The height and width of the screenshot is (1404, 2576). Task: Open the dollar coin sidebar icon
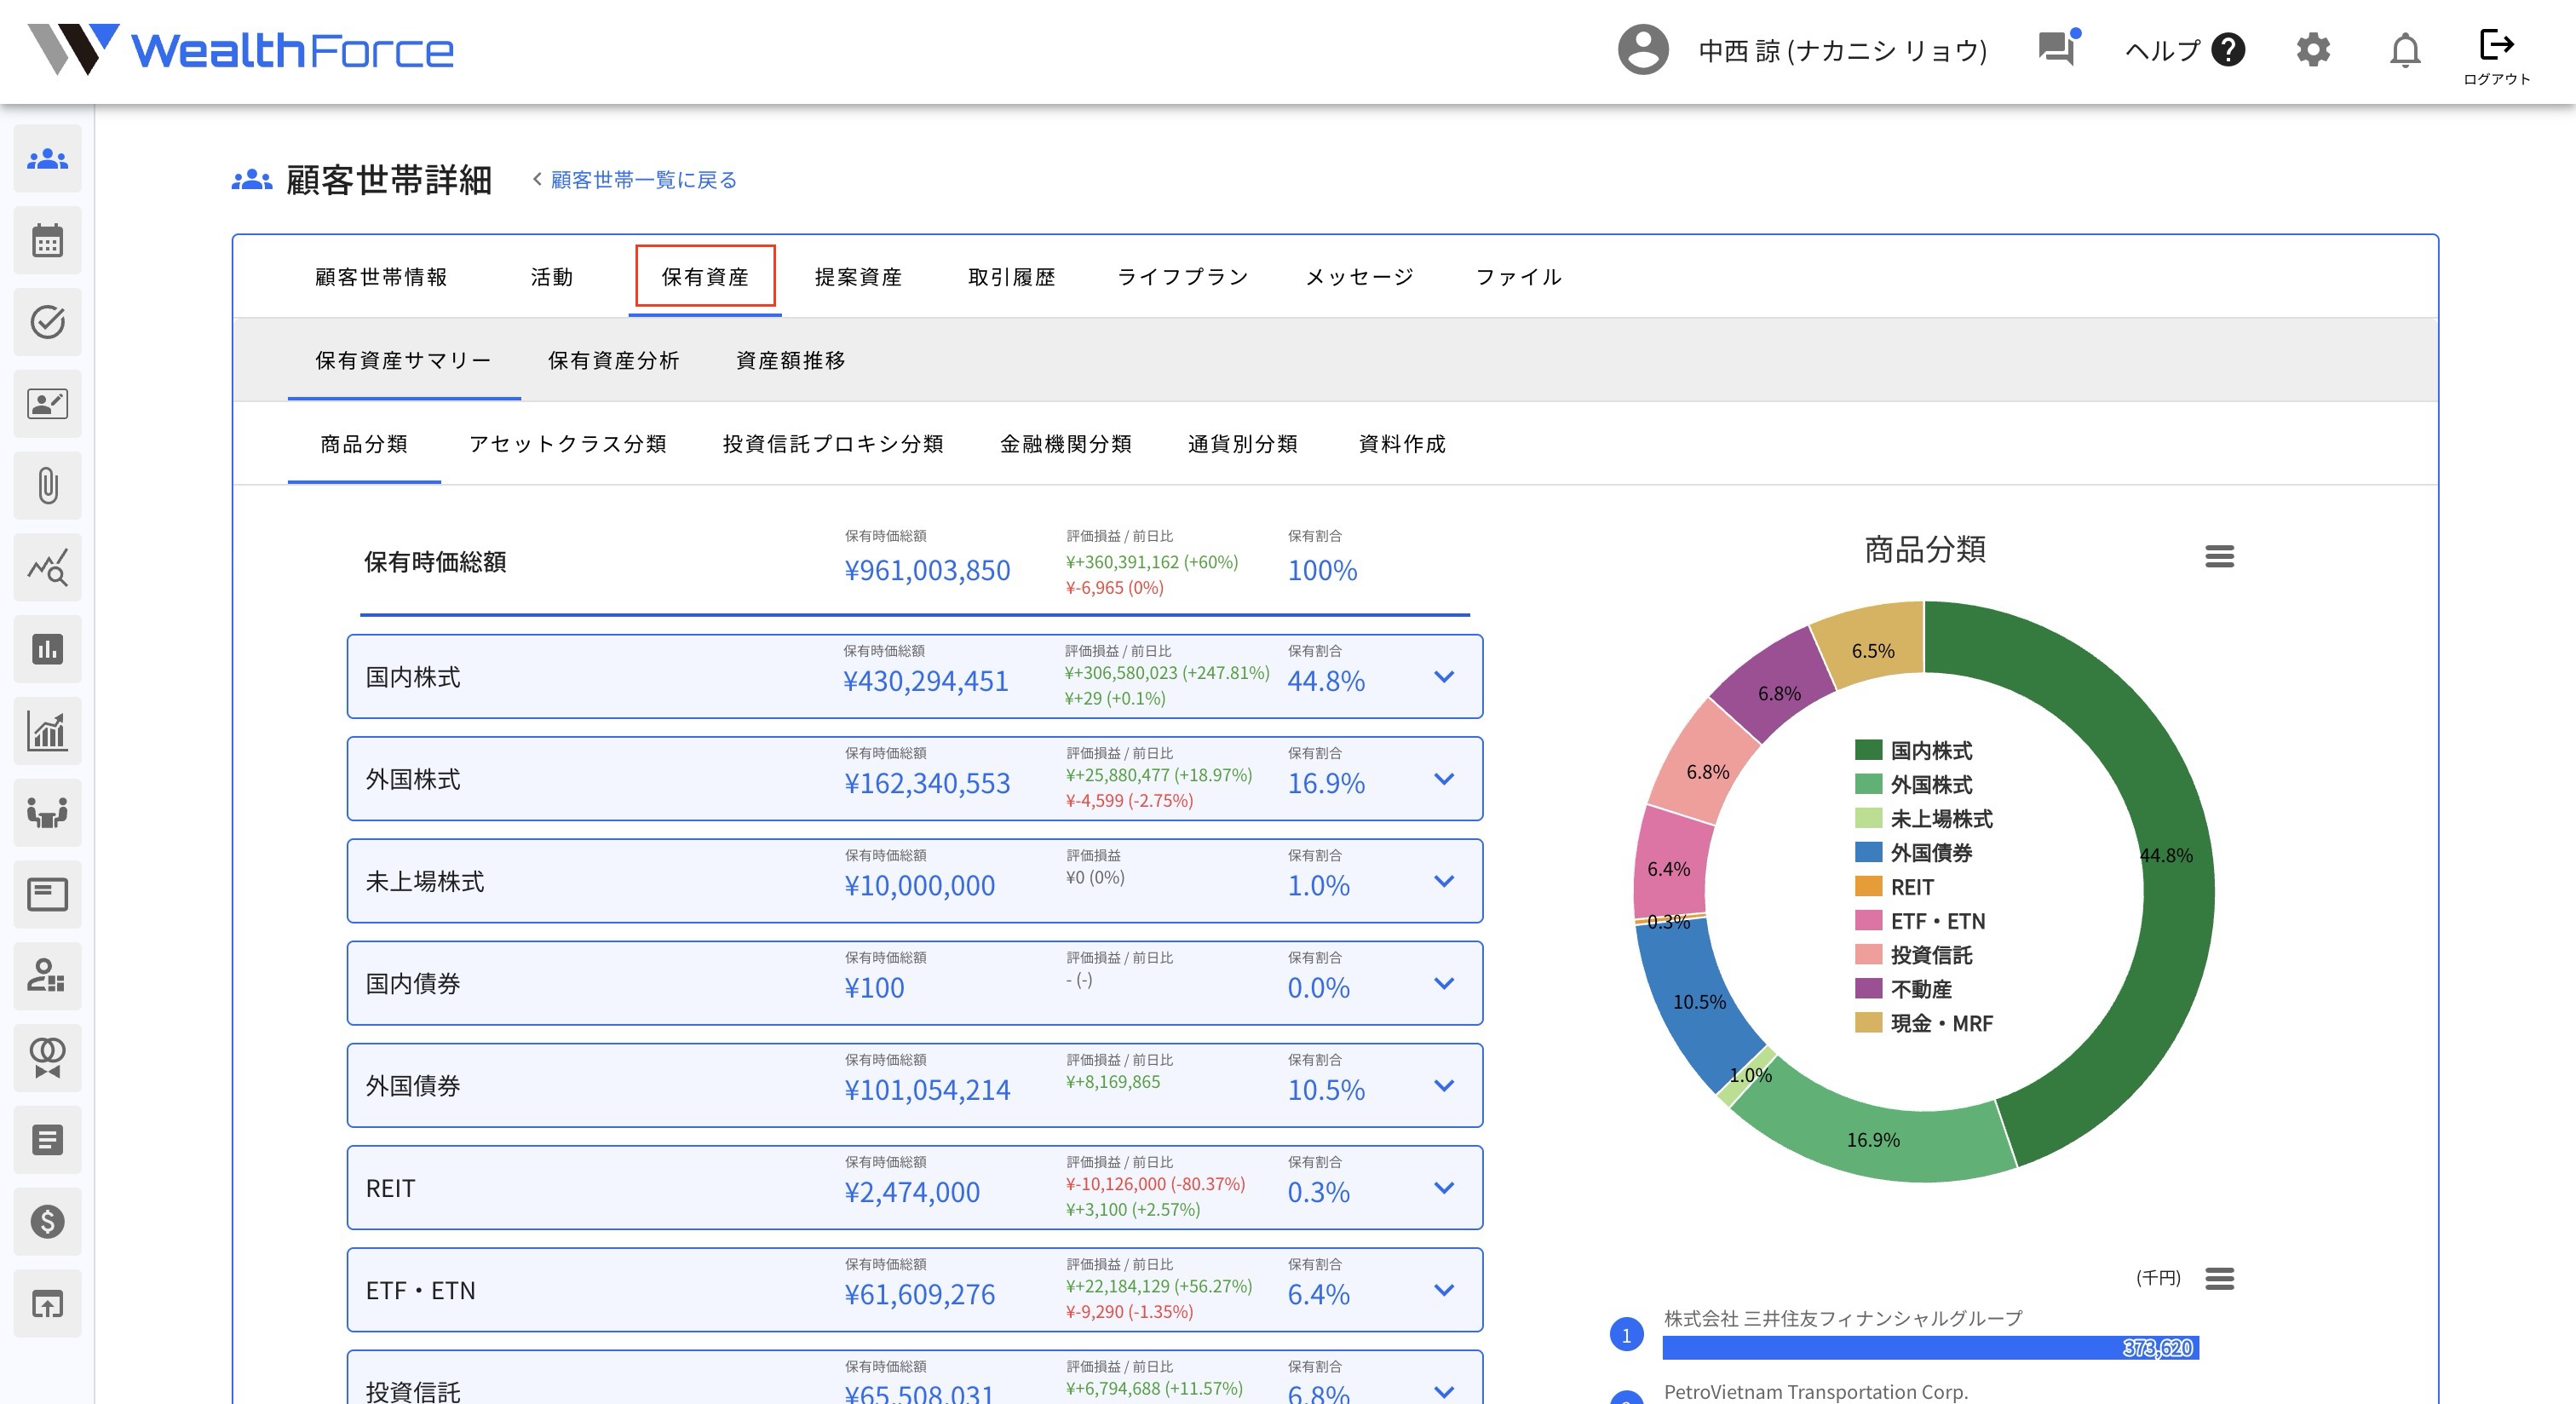(x=47, y=1221)
